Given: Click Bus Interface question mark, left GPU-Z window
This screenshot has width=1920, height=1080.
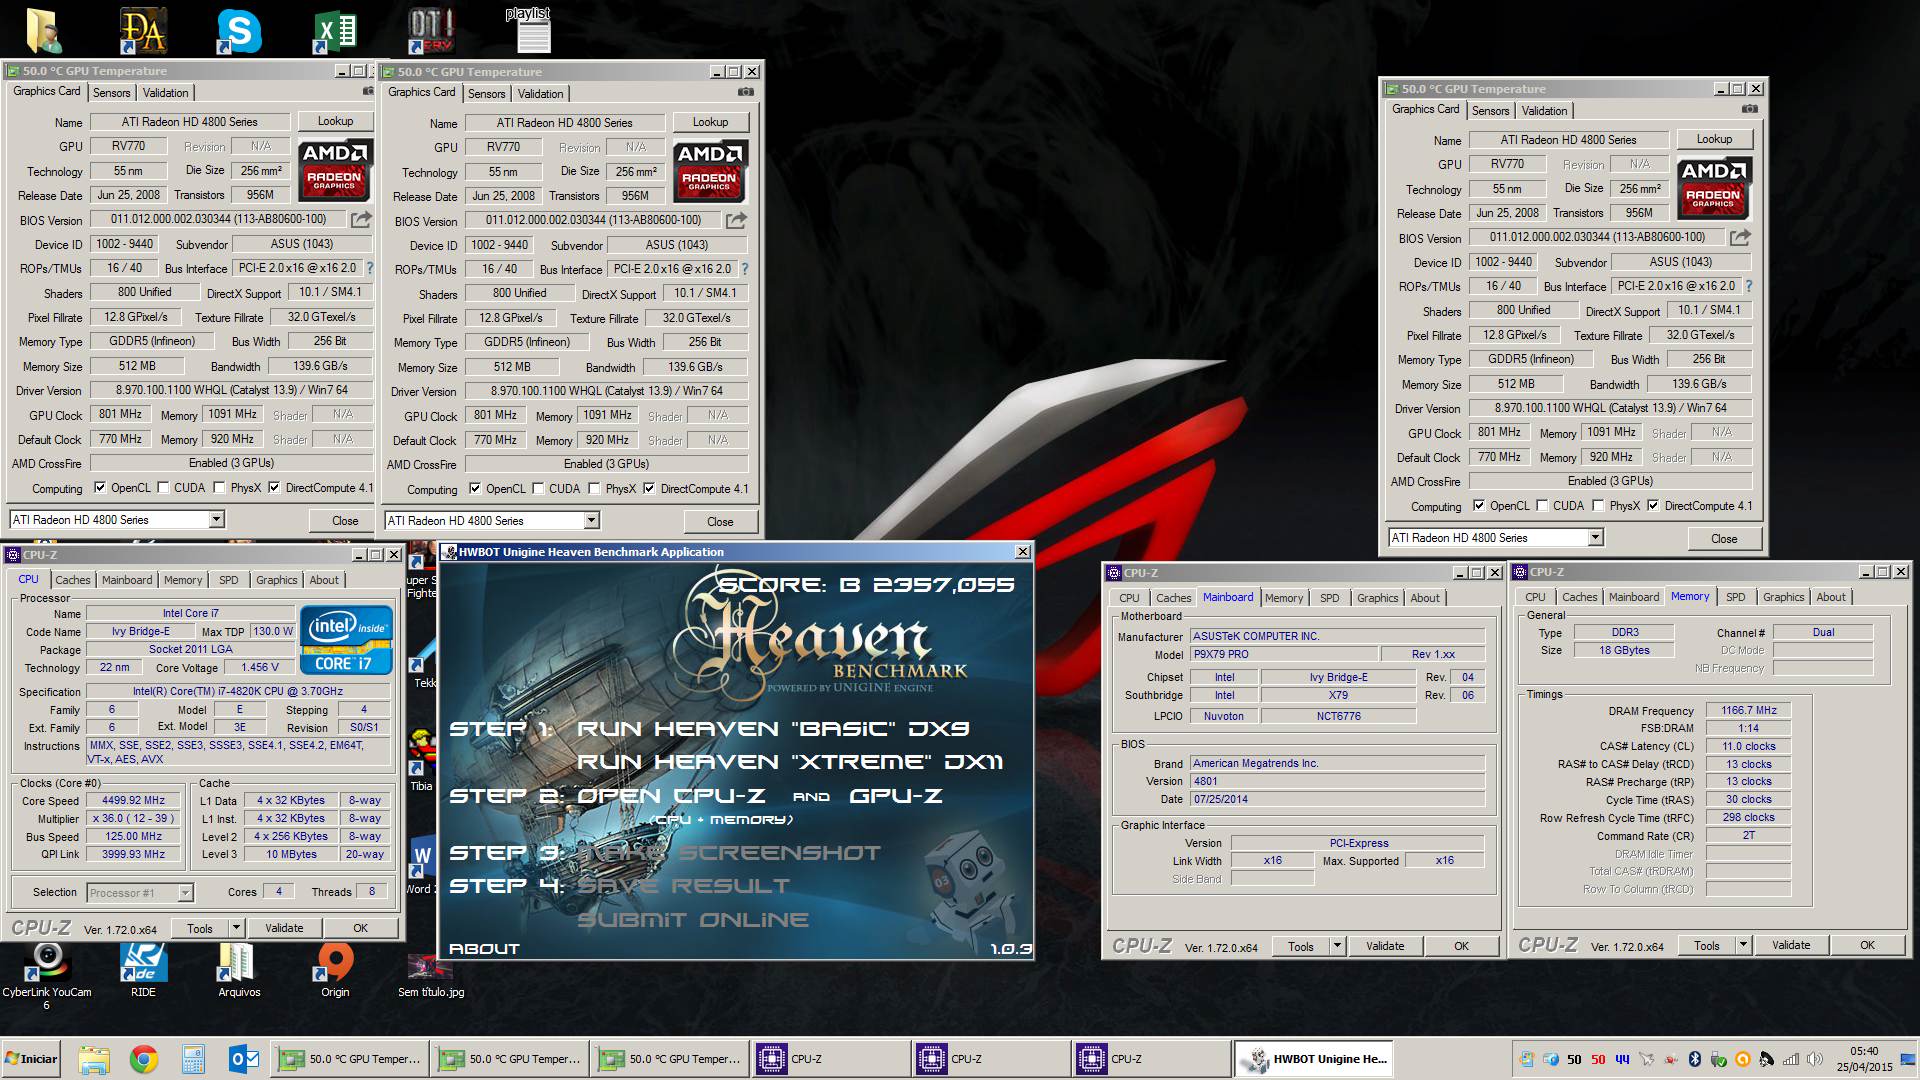Looking at the screenshot, I should (x=369, y=268).
